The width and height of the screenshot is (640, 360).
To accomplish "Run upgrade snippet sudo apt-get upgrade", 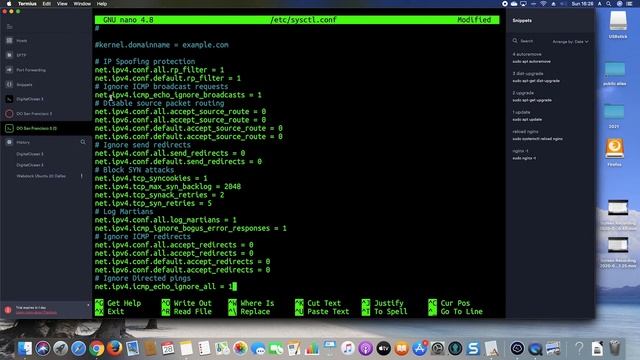I will click(532, 96).
